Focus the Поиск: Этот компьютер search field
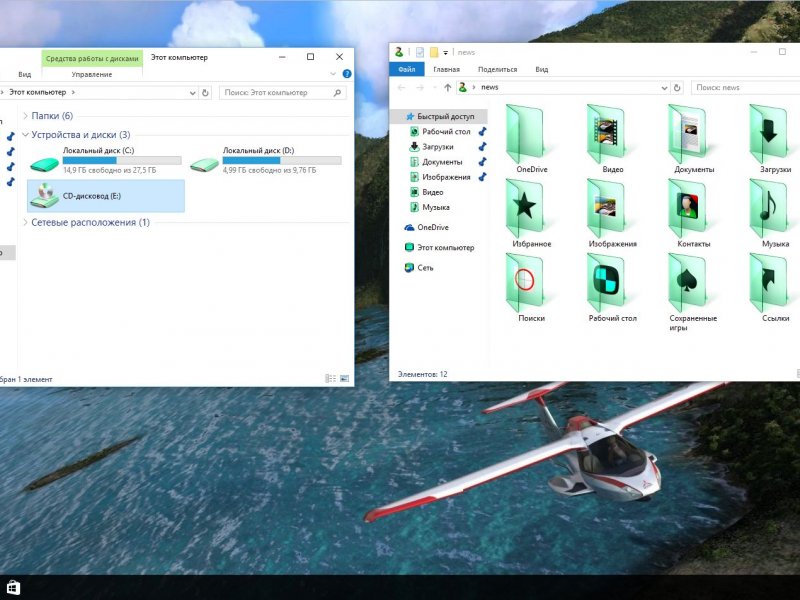This screenshot has height=600, width=800. (x=283, y=93)
